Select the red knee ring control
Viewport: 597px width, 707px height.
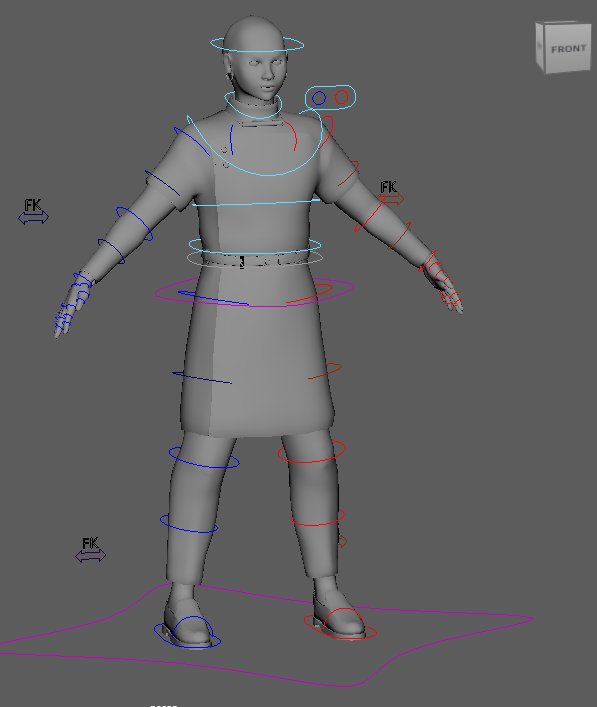pos(312,452)
